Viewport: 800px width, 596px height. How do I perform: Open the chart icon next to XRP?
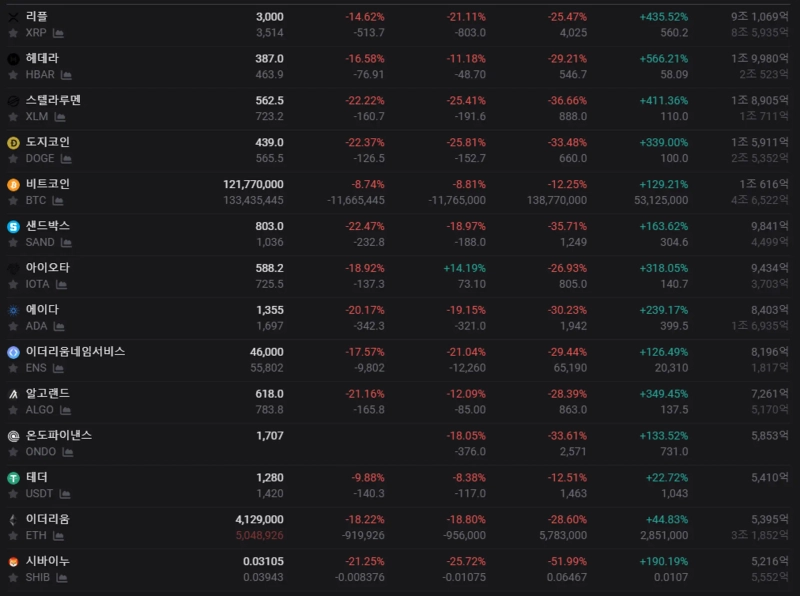(56, 33)
